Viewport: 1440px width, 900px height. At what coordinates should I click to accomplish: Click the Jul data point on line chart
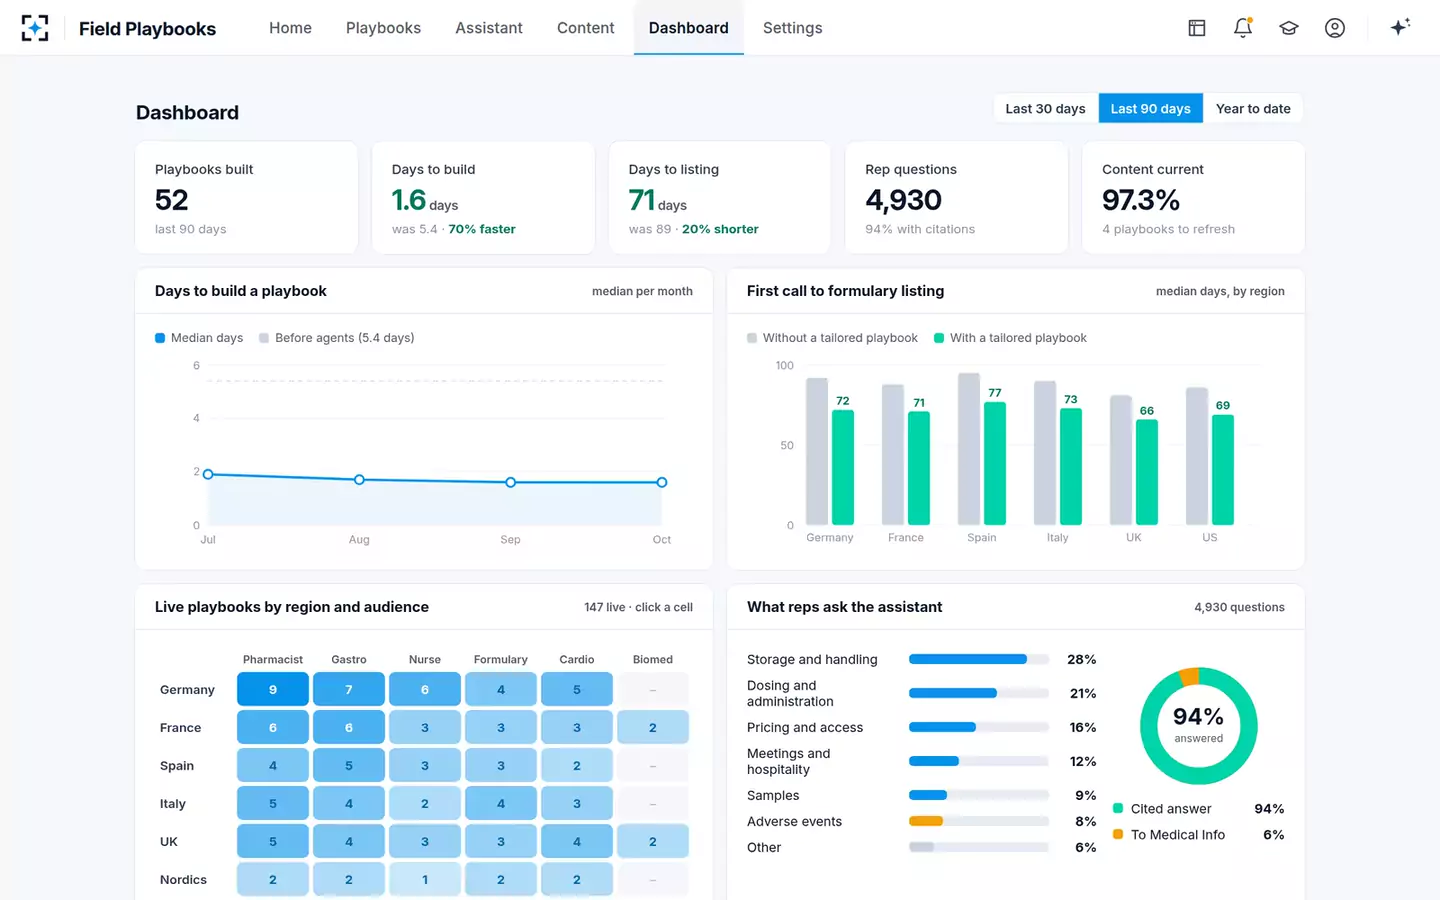[208, 474]
